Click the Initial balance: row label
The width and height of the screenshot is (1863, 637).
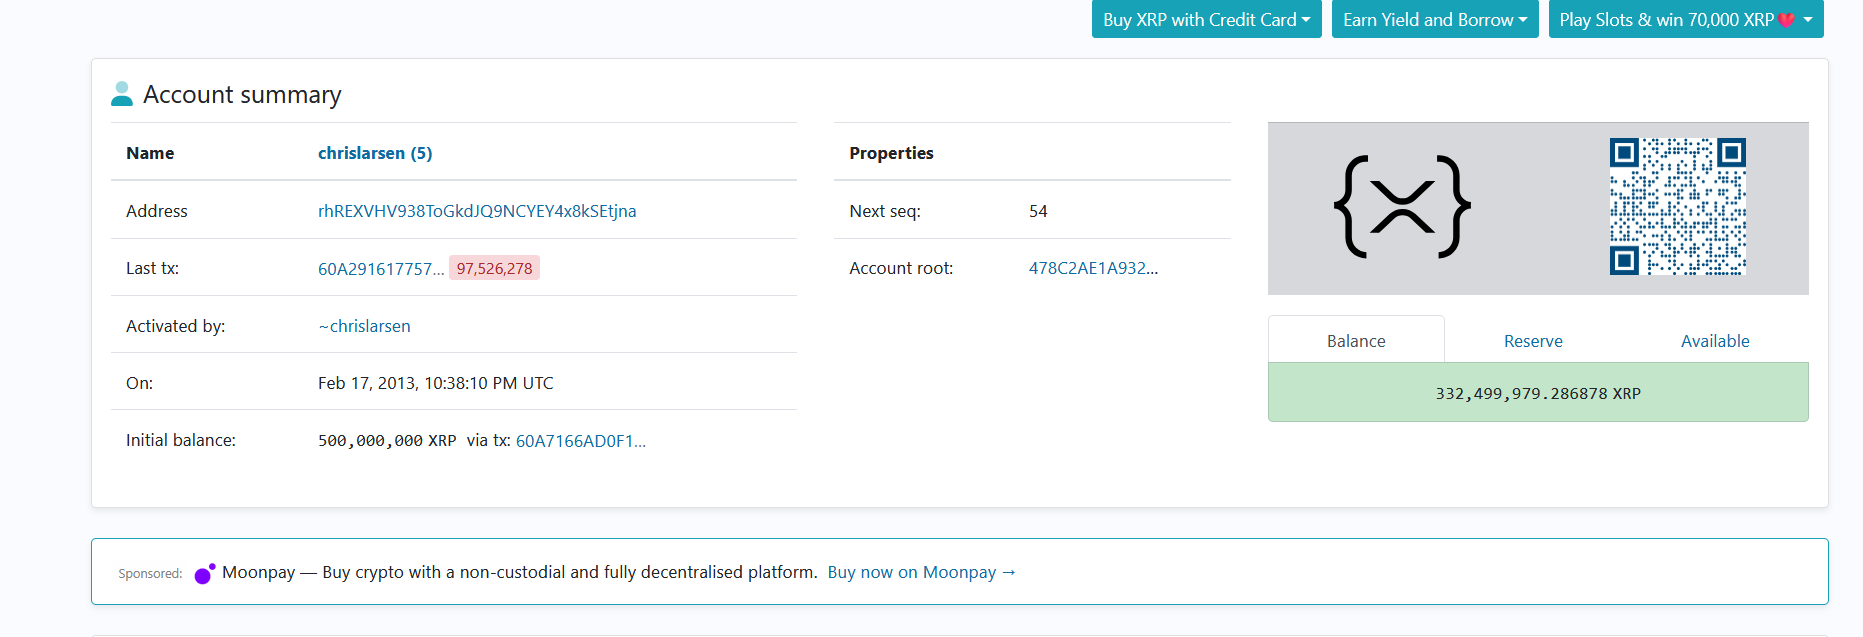click(x=181, y=440)
